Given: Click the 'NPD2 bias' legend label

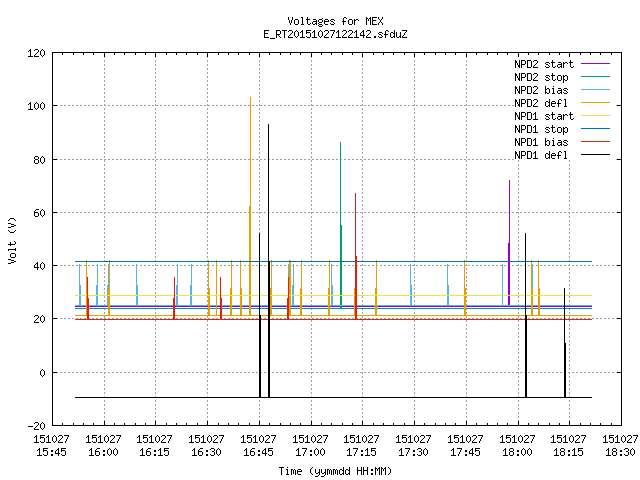Looking at the screenshot, I should click(x=541, y=90).
